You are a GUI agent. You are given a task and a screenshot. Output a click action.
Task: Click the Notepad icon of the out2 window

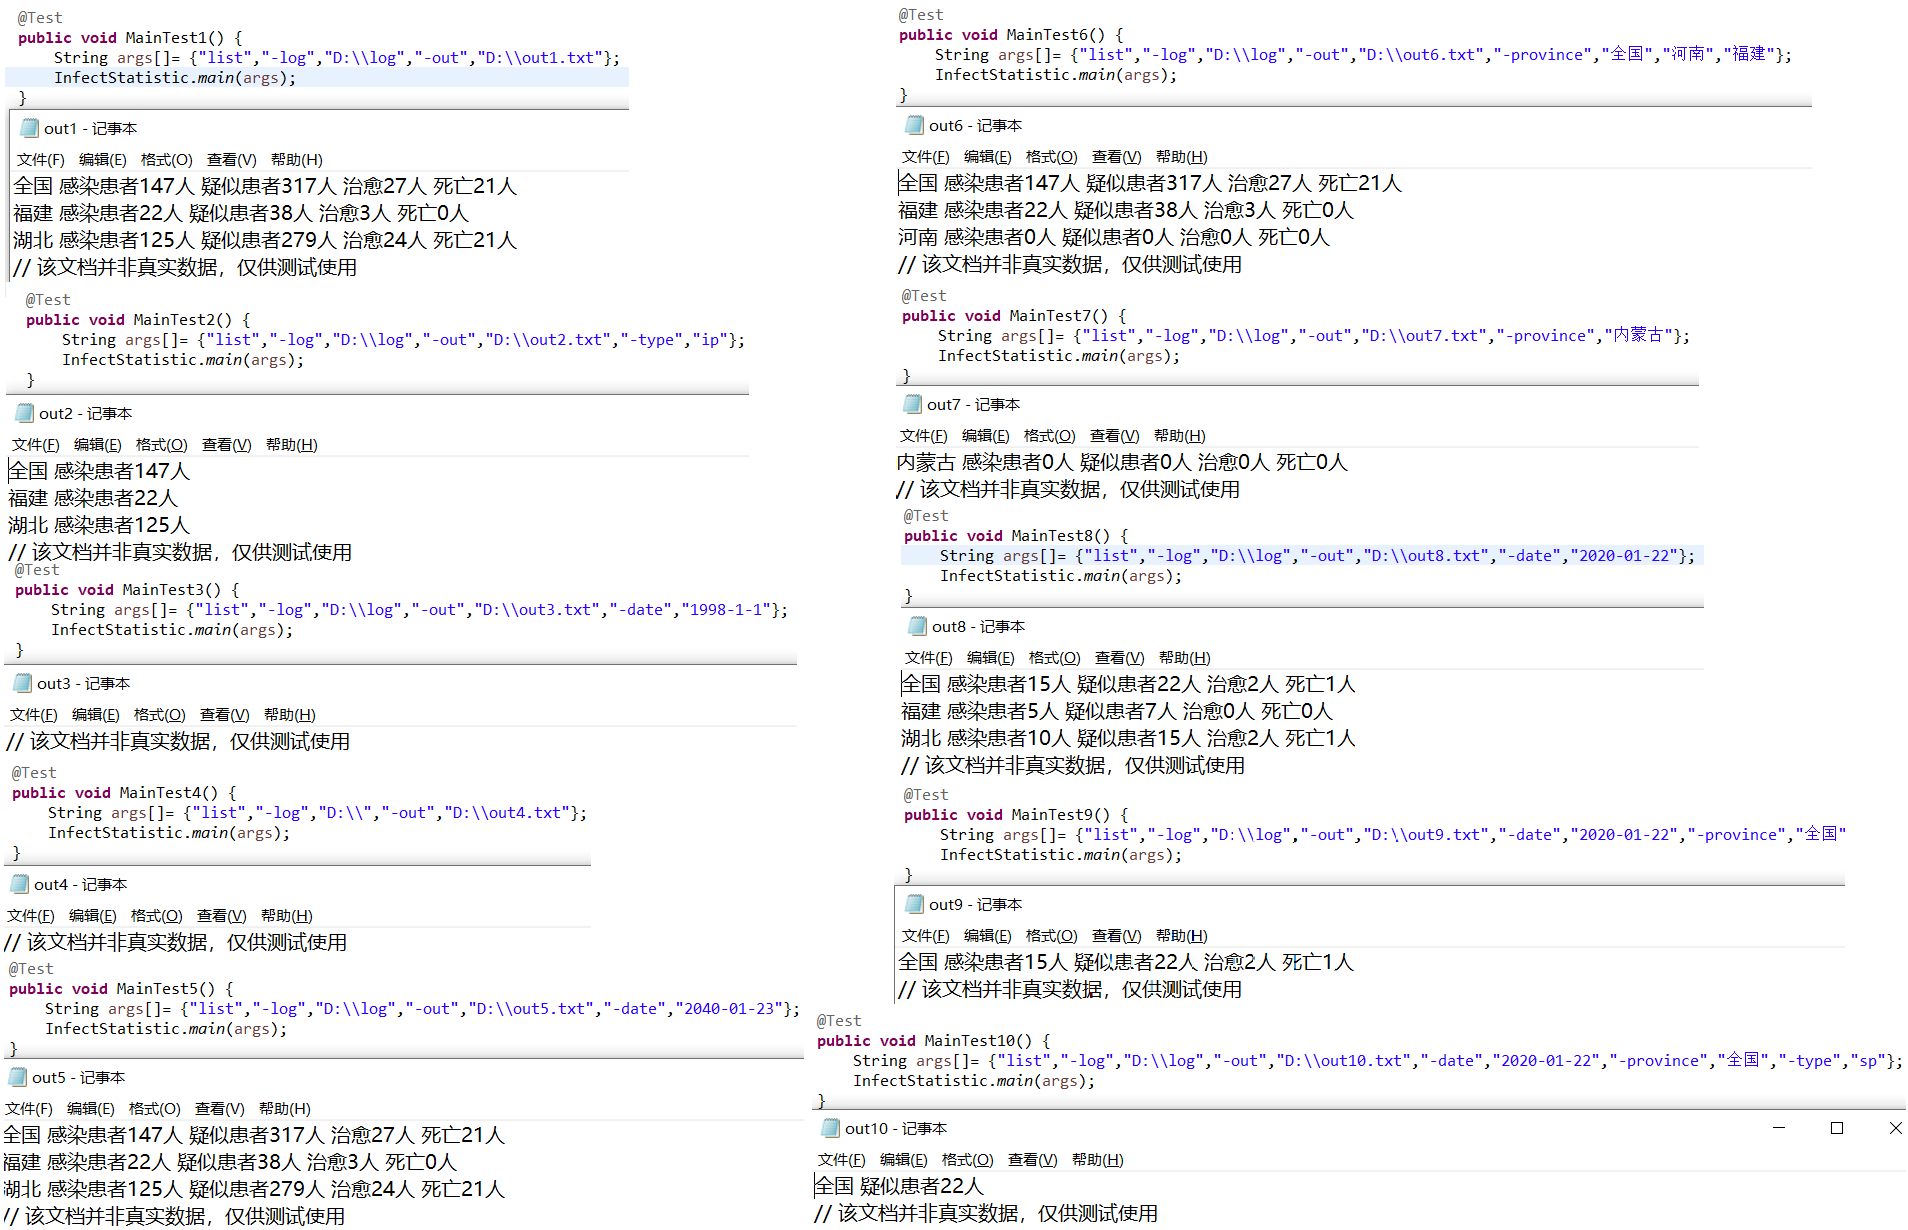click(25, 413)
